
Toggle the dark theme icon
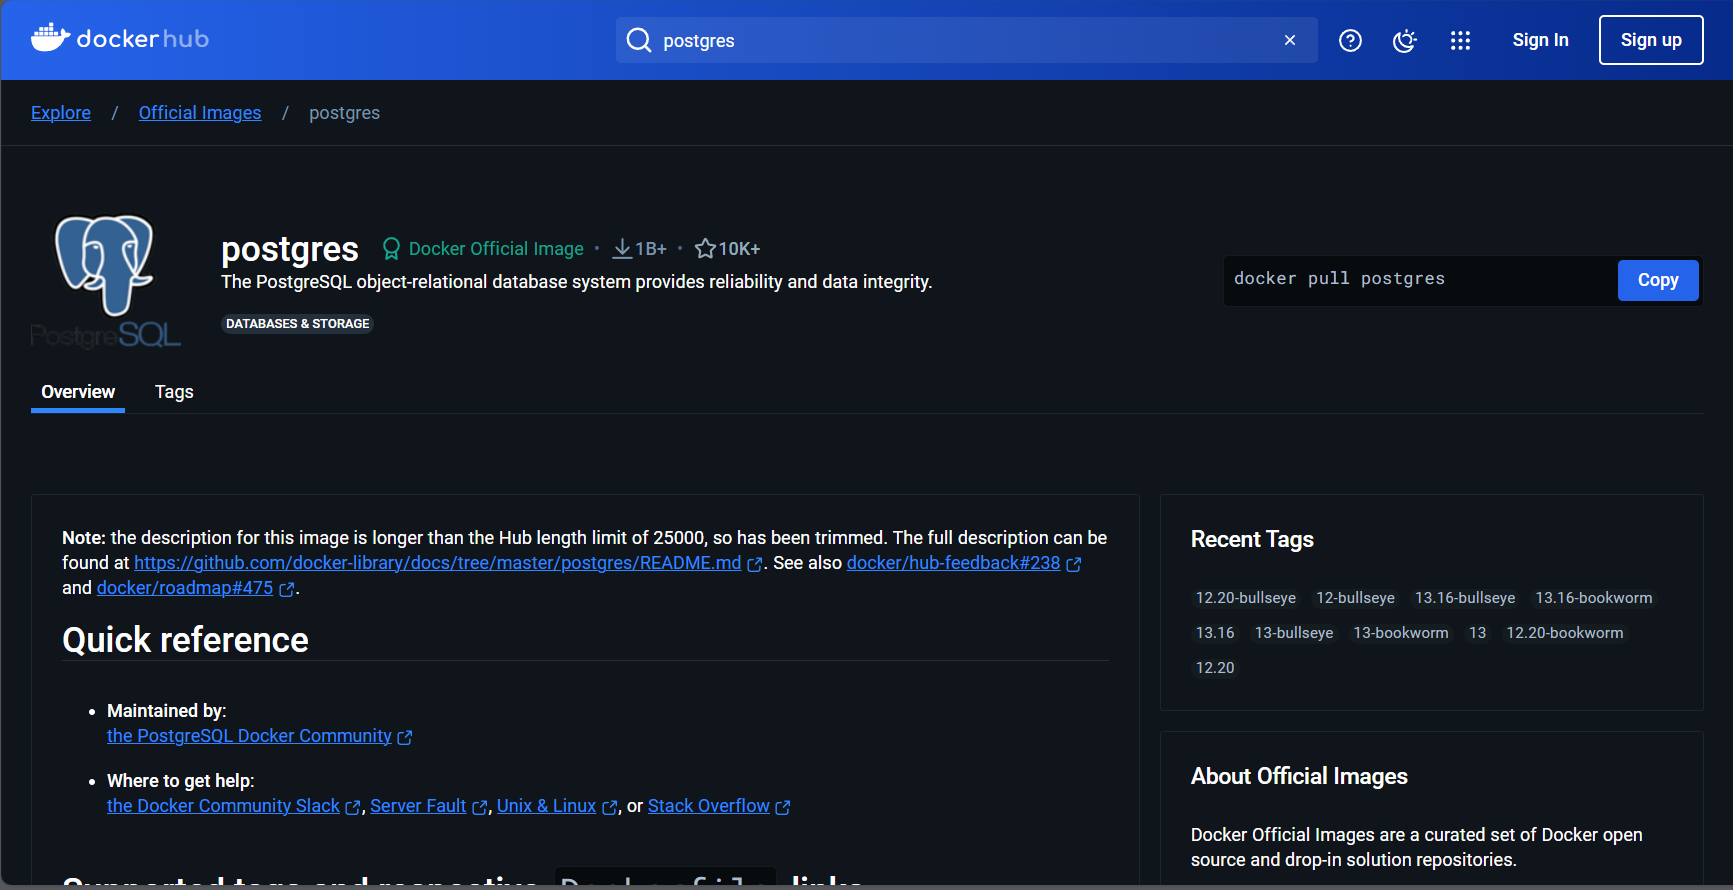click(1405, 40)
